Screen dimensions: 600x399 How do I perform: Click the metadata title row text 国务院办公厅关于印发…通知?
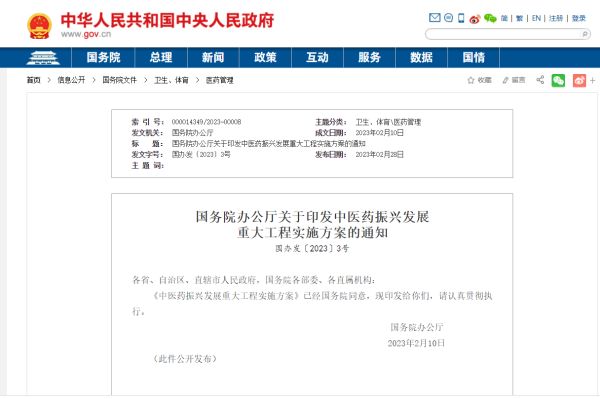coord(268,144)
